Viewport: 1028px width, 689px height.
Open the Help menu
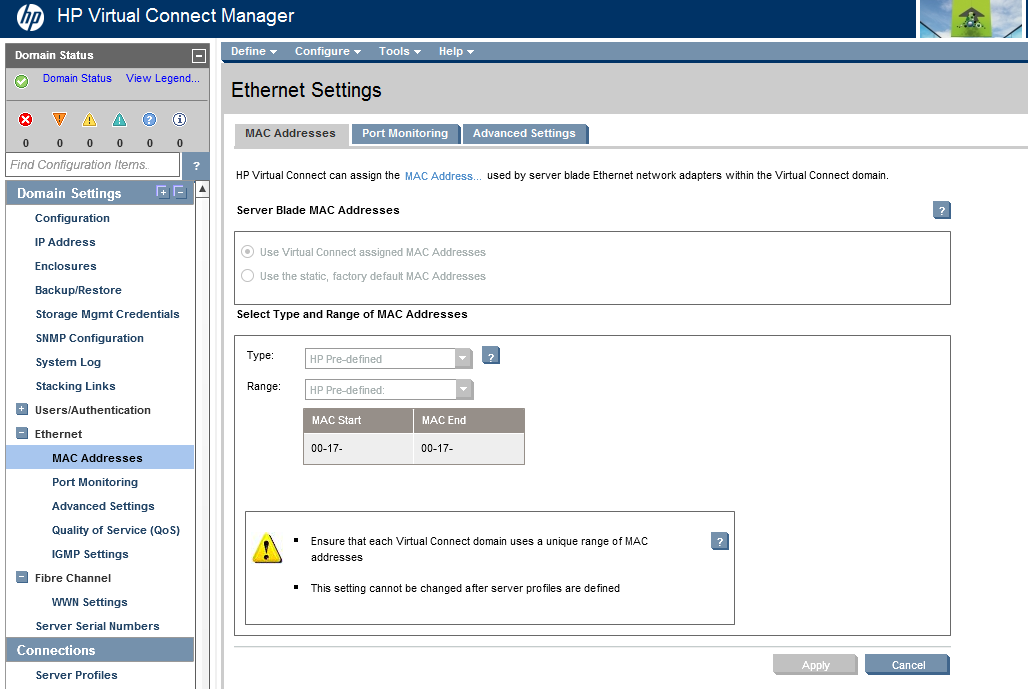click(x=456, y=51)
